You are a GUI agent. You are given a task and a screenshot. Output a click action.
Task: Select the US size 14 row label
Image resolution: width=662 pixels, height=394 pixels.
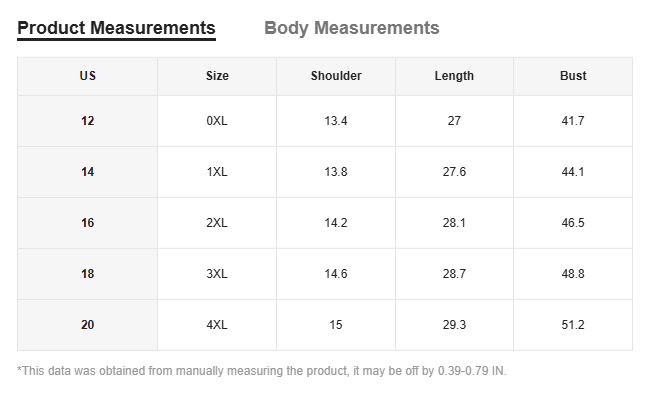click(x=87, y=172)
